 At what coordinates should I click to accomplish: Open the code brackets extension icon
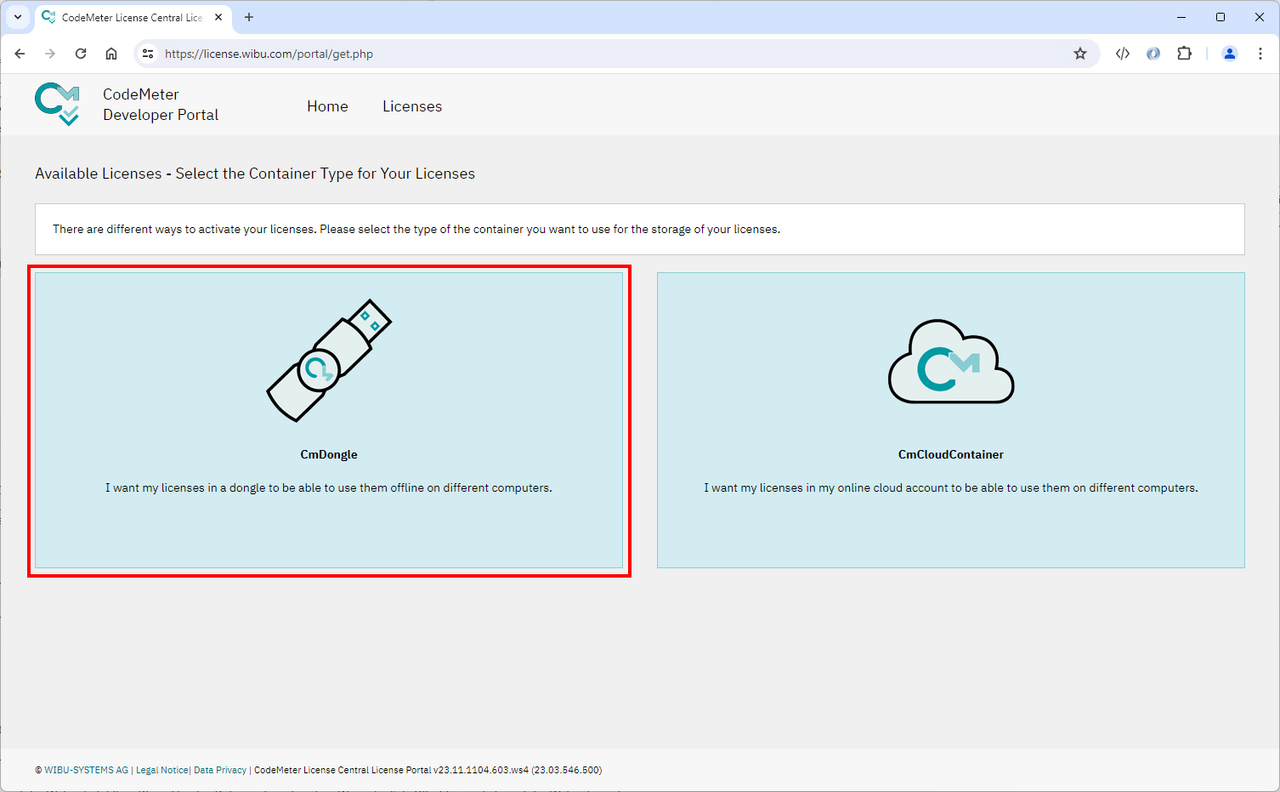tap(1122, 54)
